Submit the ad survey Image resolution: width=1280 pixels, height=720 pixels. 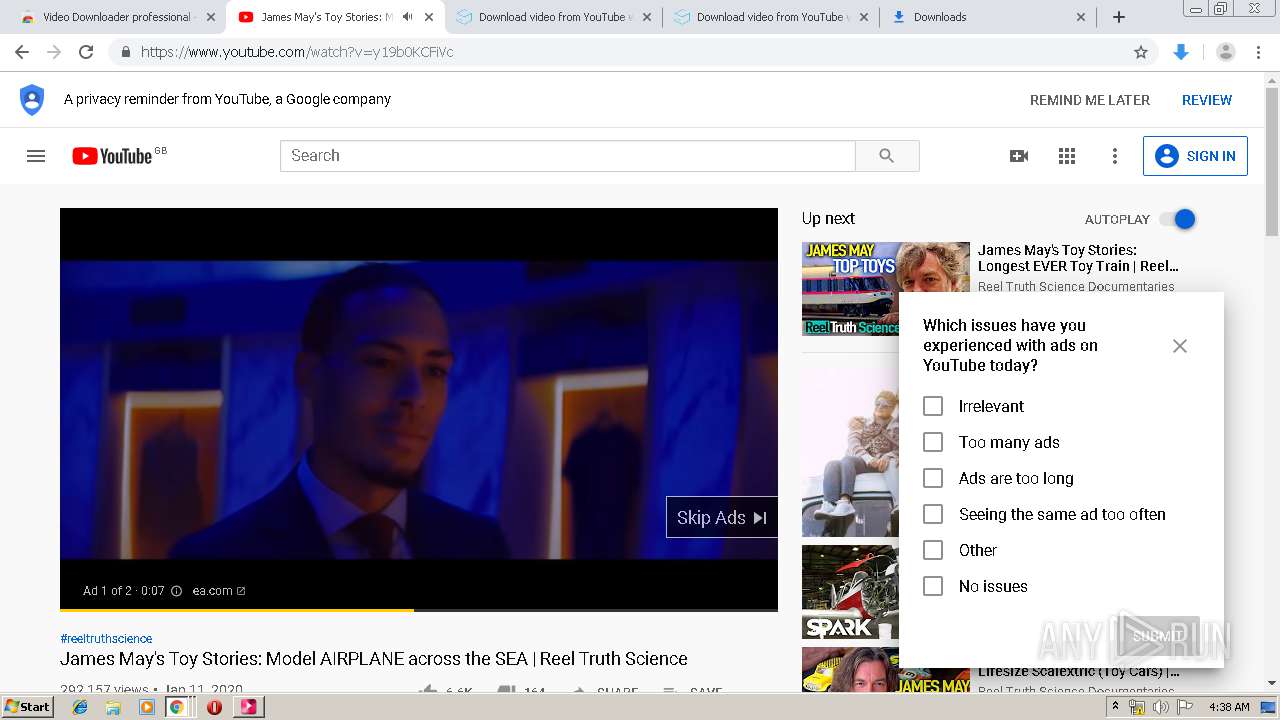pos(1158,636)
